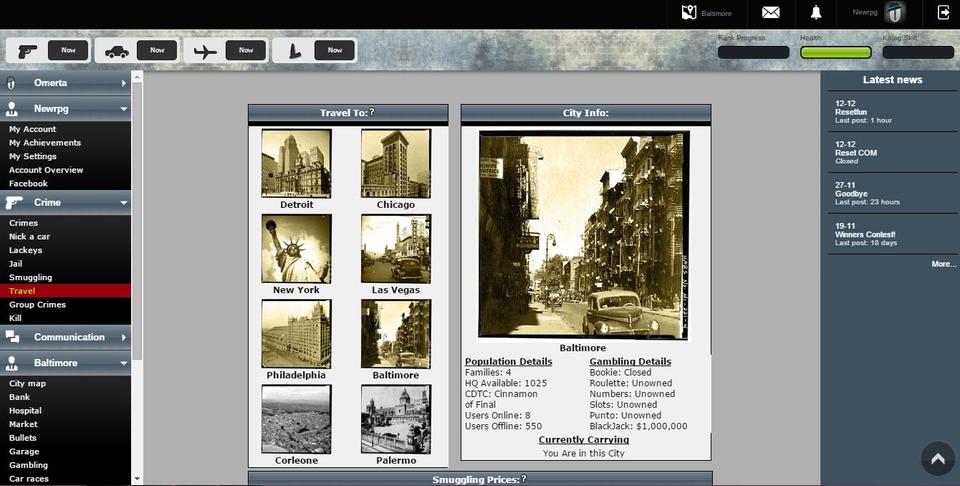960x486 pixels.
Task: Collapse the Baltimore sidebar section
Action: tap(66, 363)
